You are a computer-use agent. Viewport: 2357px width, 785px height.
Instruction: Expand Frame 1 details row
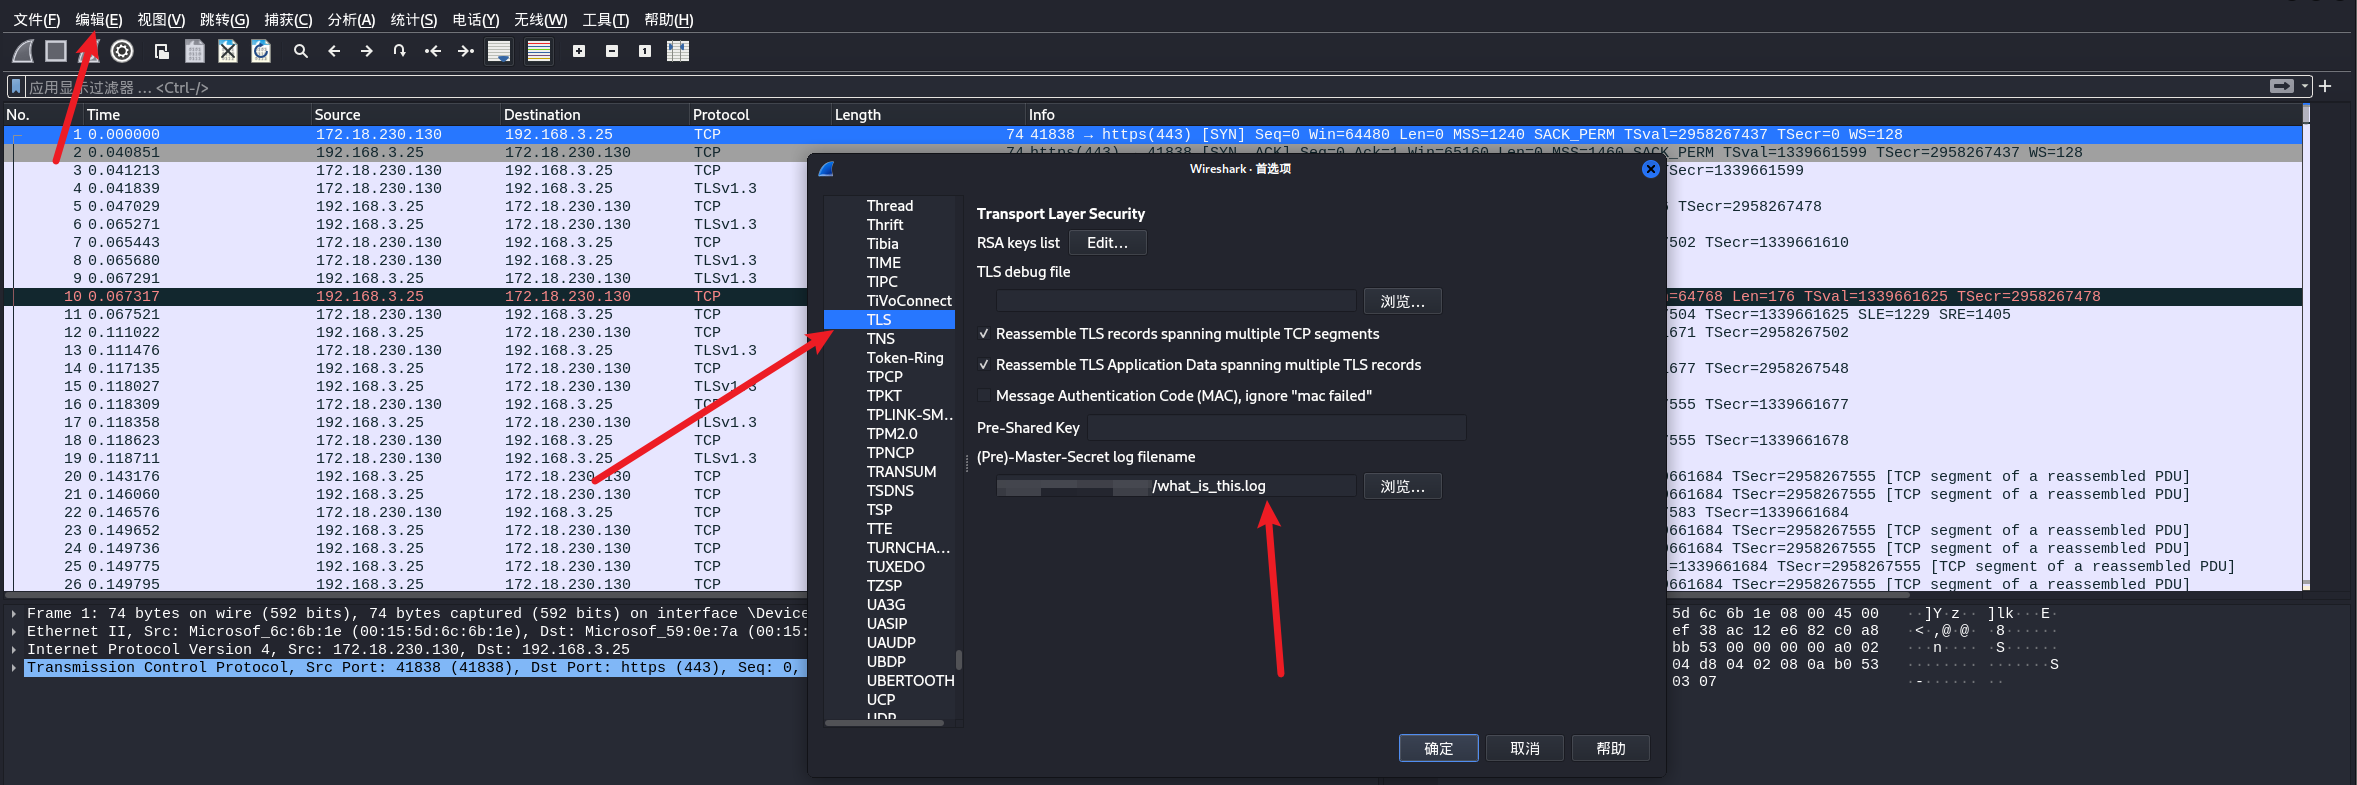point(14,614)
